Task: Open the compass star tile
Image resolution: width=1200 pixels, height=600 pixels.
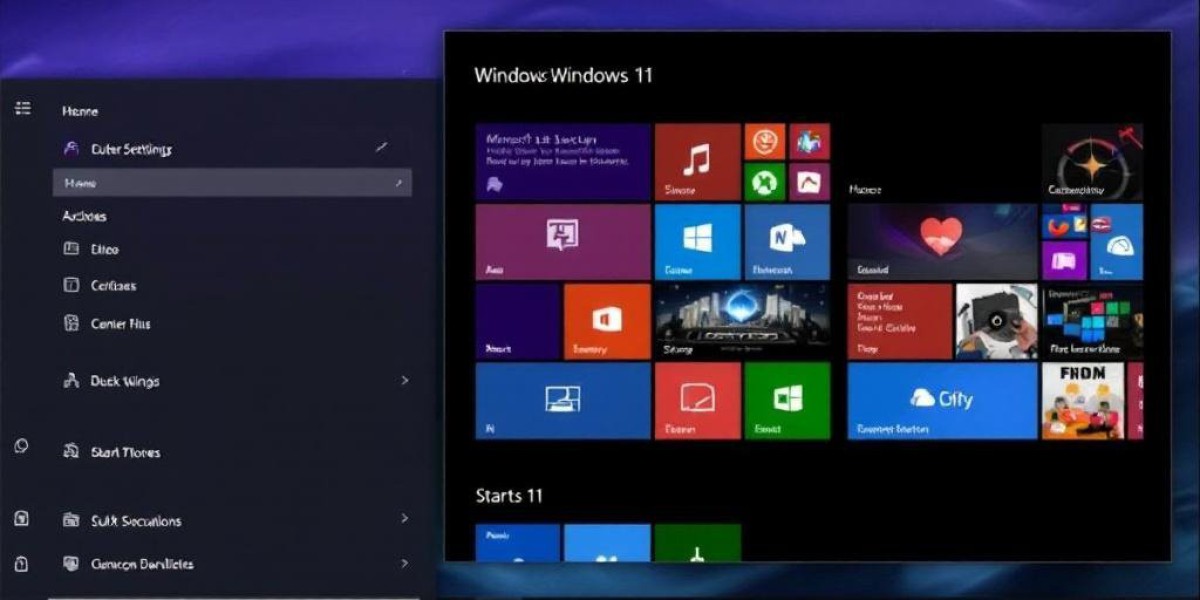Action: tap(1092, 162)
